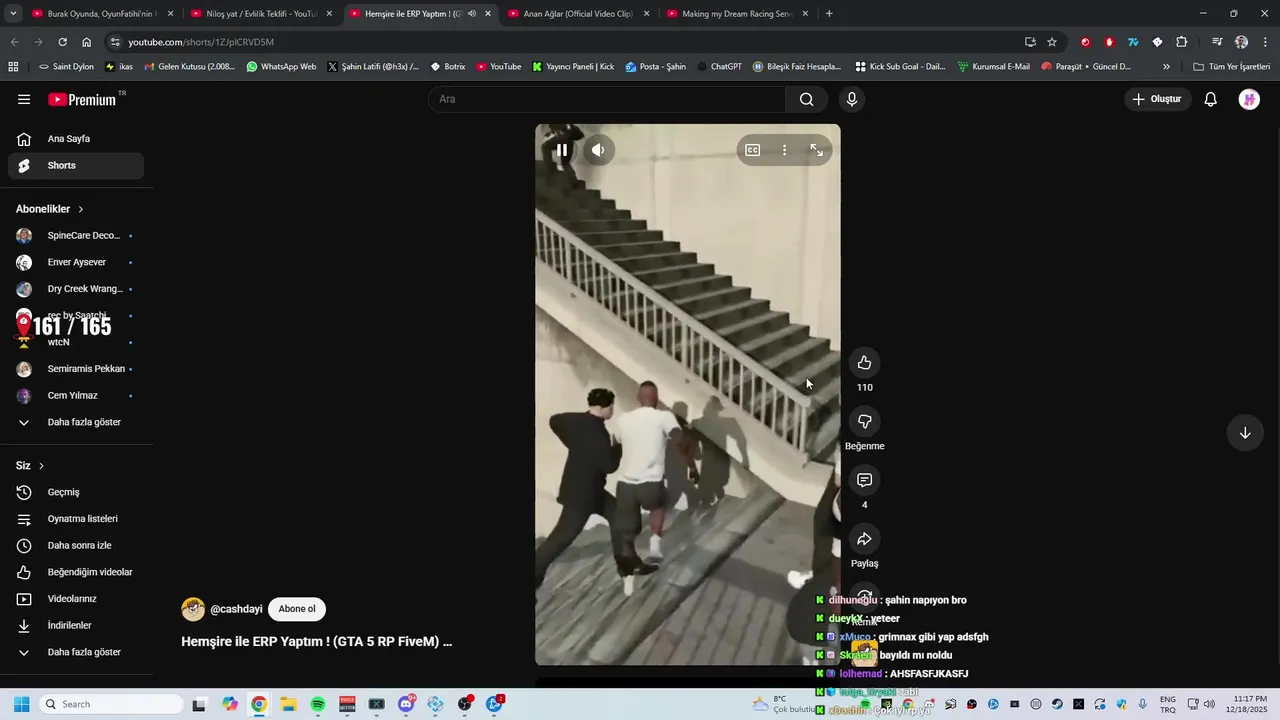Screen dimensions: 1280x720
Task: Start voice search with the microphone
Action: coord(852,99)
